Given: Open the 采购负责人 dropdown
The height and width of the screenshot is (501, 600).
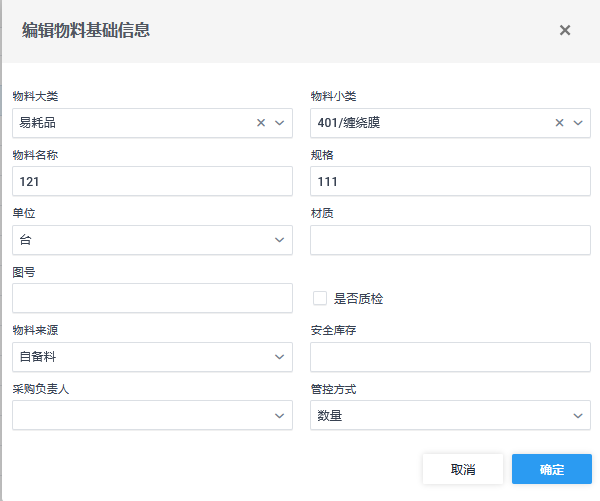Looking at the screenshot, I should click(152, 415).
